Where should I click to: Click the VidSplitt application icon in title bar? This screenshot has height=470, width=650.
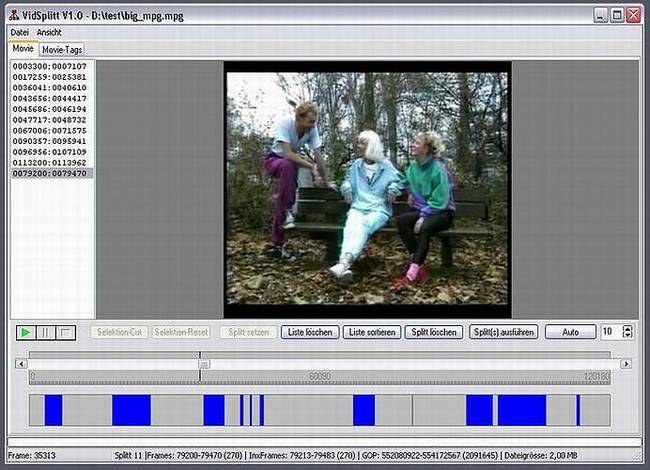tap(14, 16)
